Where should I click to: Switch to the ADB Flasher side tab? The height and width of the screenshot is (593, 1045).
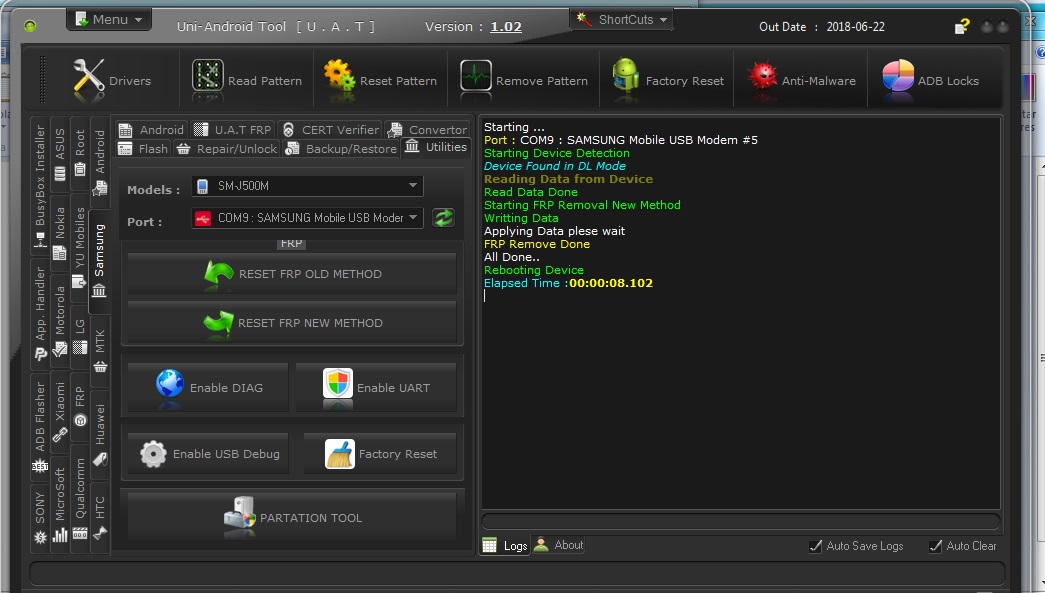point(40,426)
